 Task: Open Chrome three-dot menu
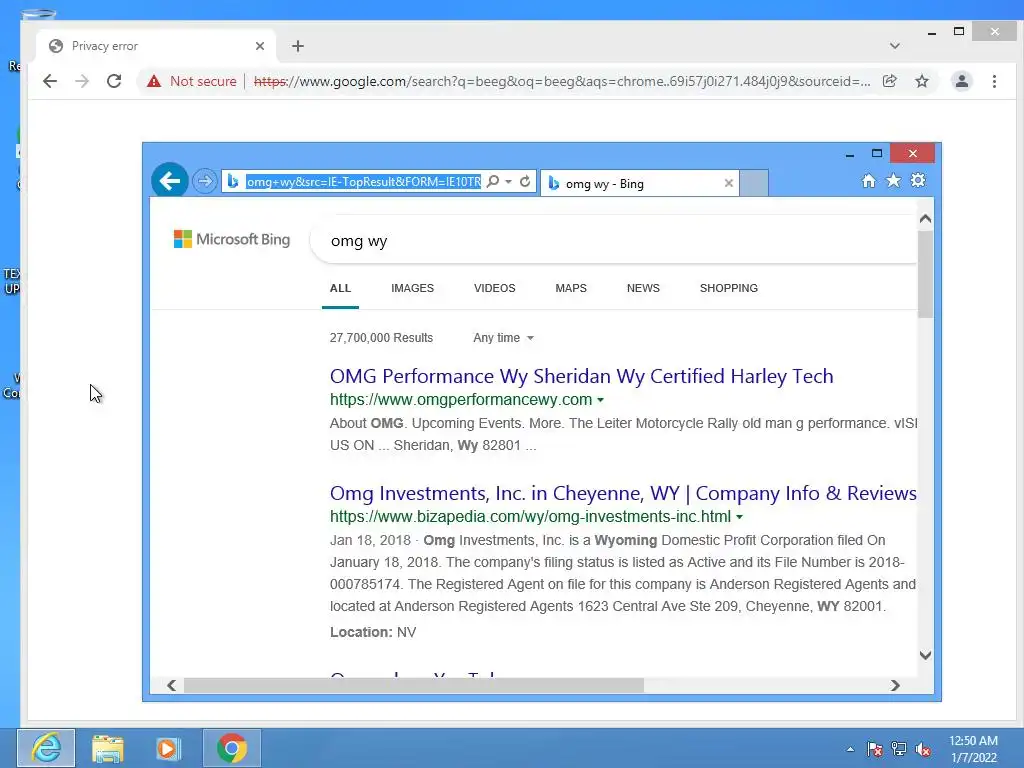[x=994, y=81]
